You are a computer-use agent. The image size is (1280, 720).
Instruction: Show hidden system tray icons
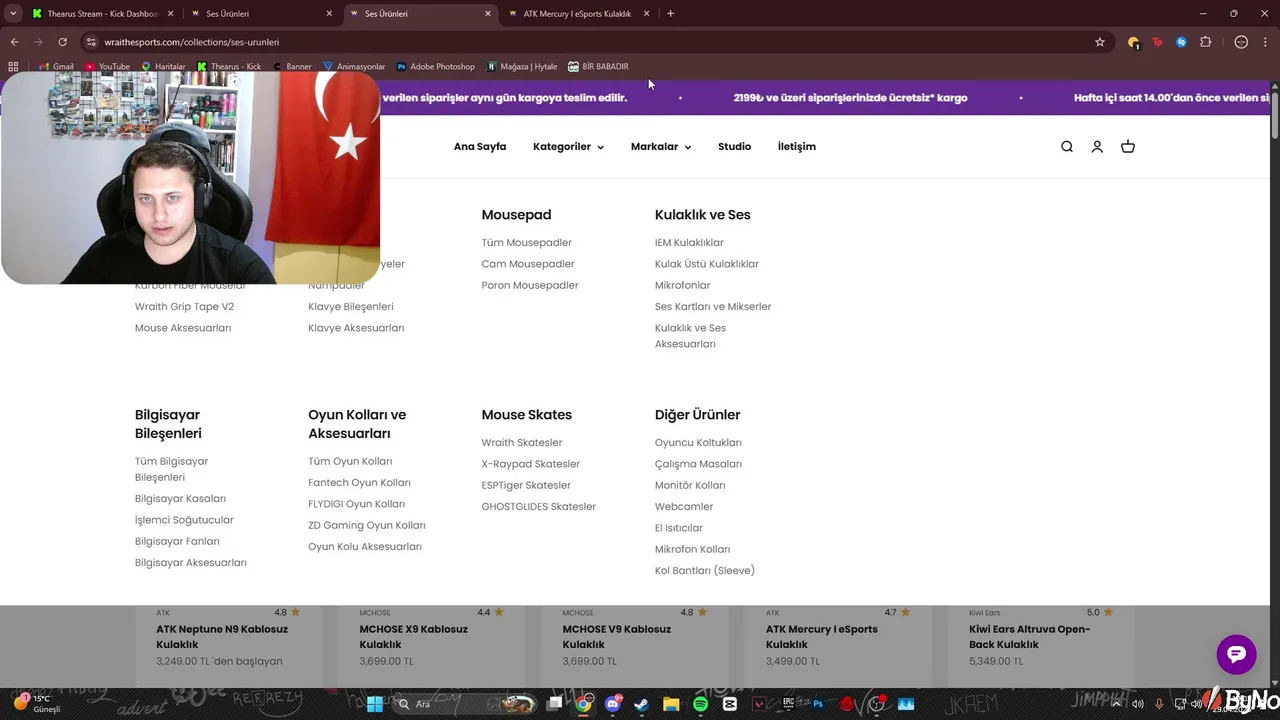(1116, 704)
